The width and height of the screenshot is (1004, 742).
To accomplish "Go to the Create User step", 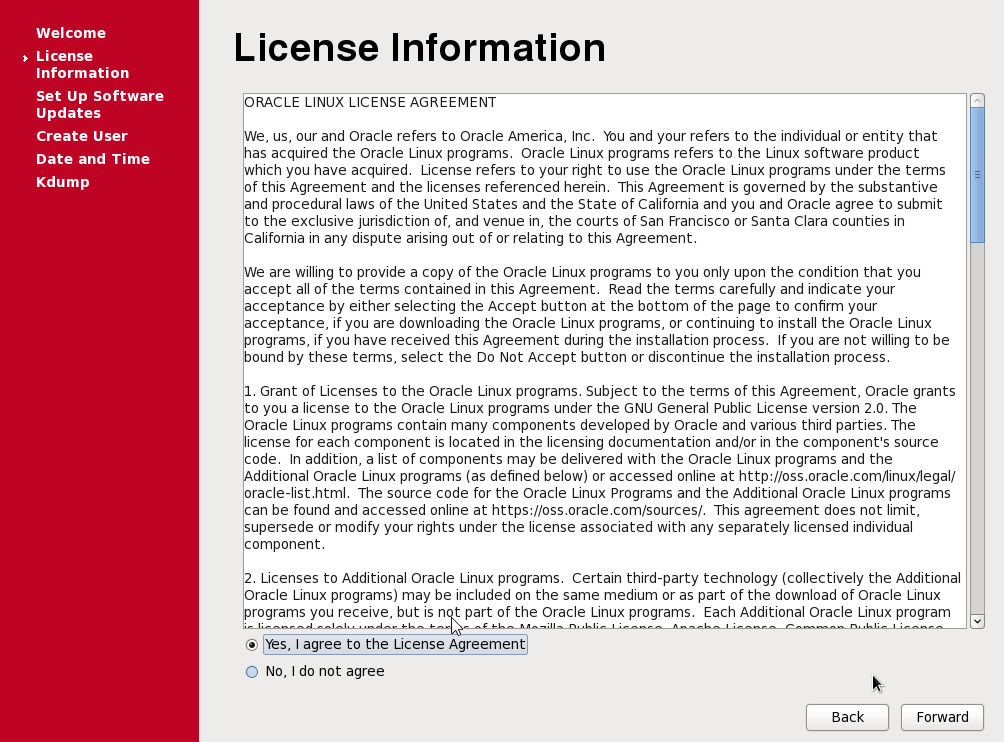I will coord(82,136).
